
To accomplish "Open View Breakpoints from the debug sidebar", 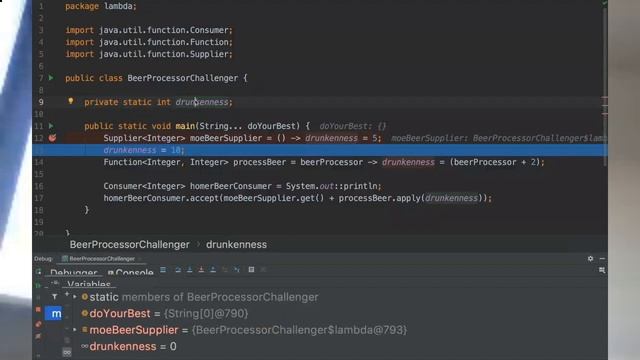I will pos(38,324).
